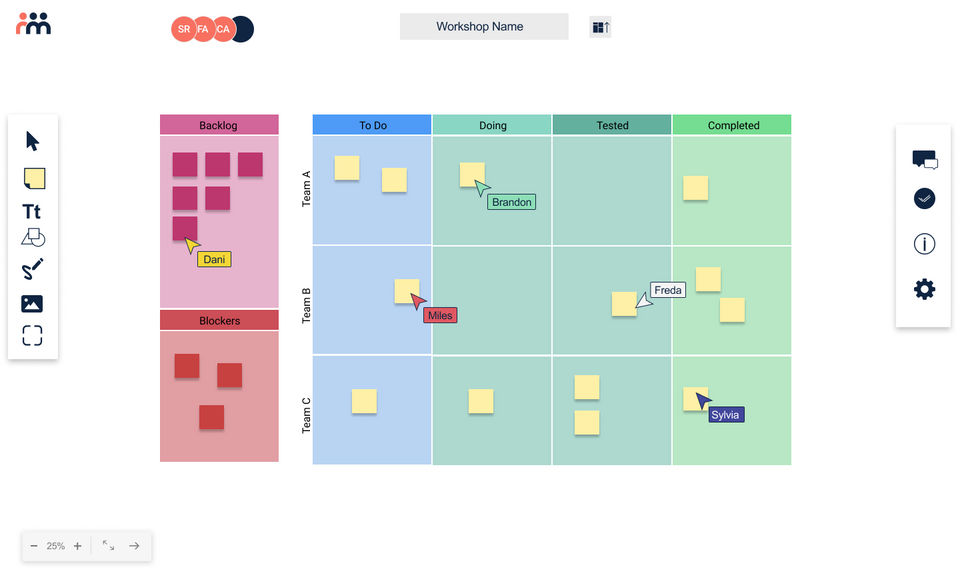Select the frame area tool

point(32,336)
